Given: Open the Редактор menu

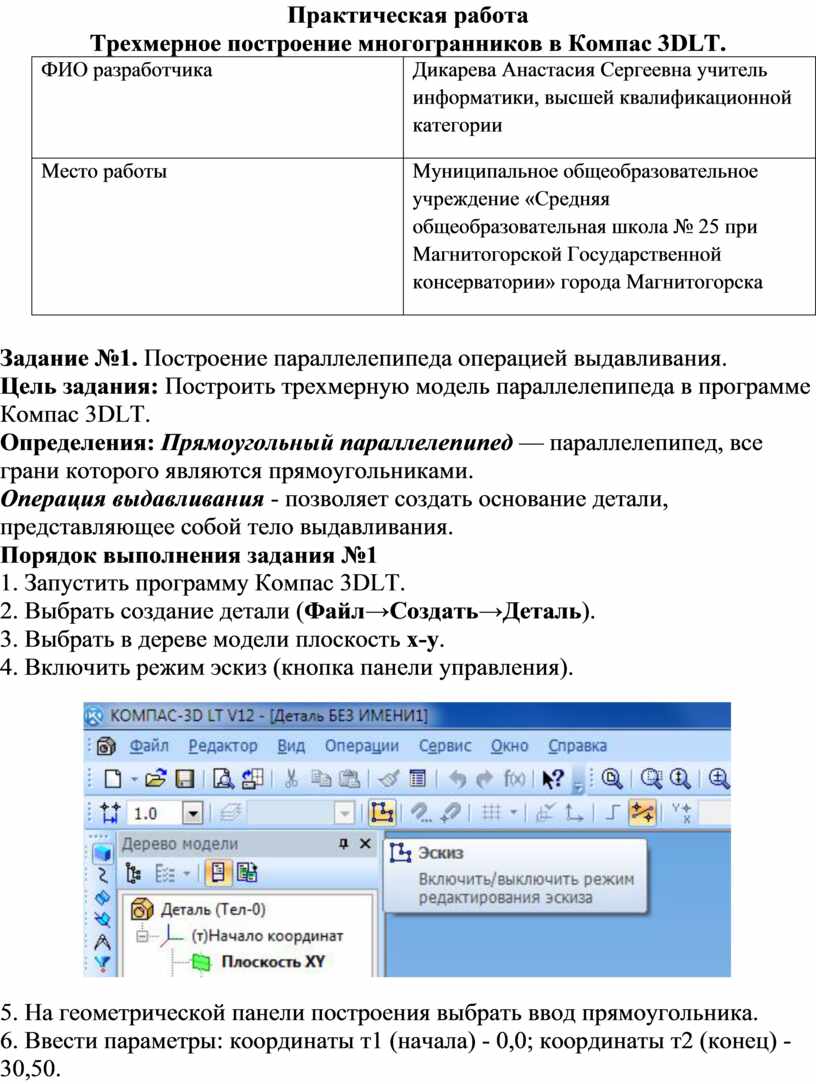Looking at the screenshot, I should pyautogui.click(x=223, y=746).
